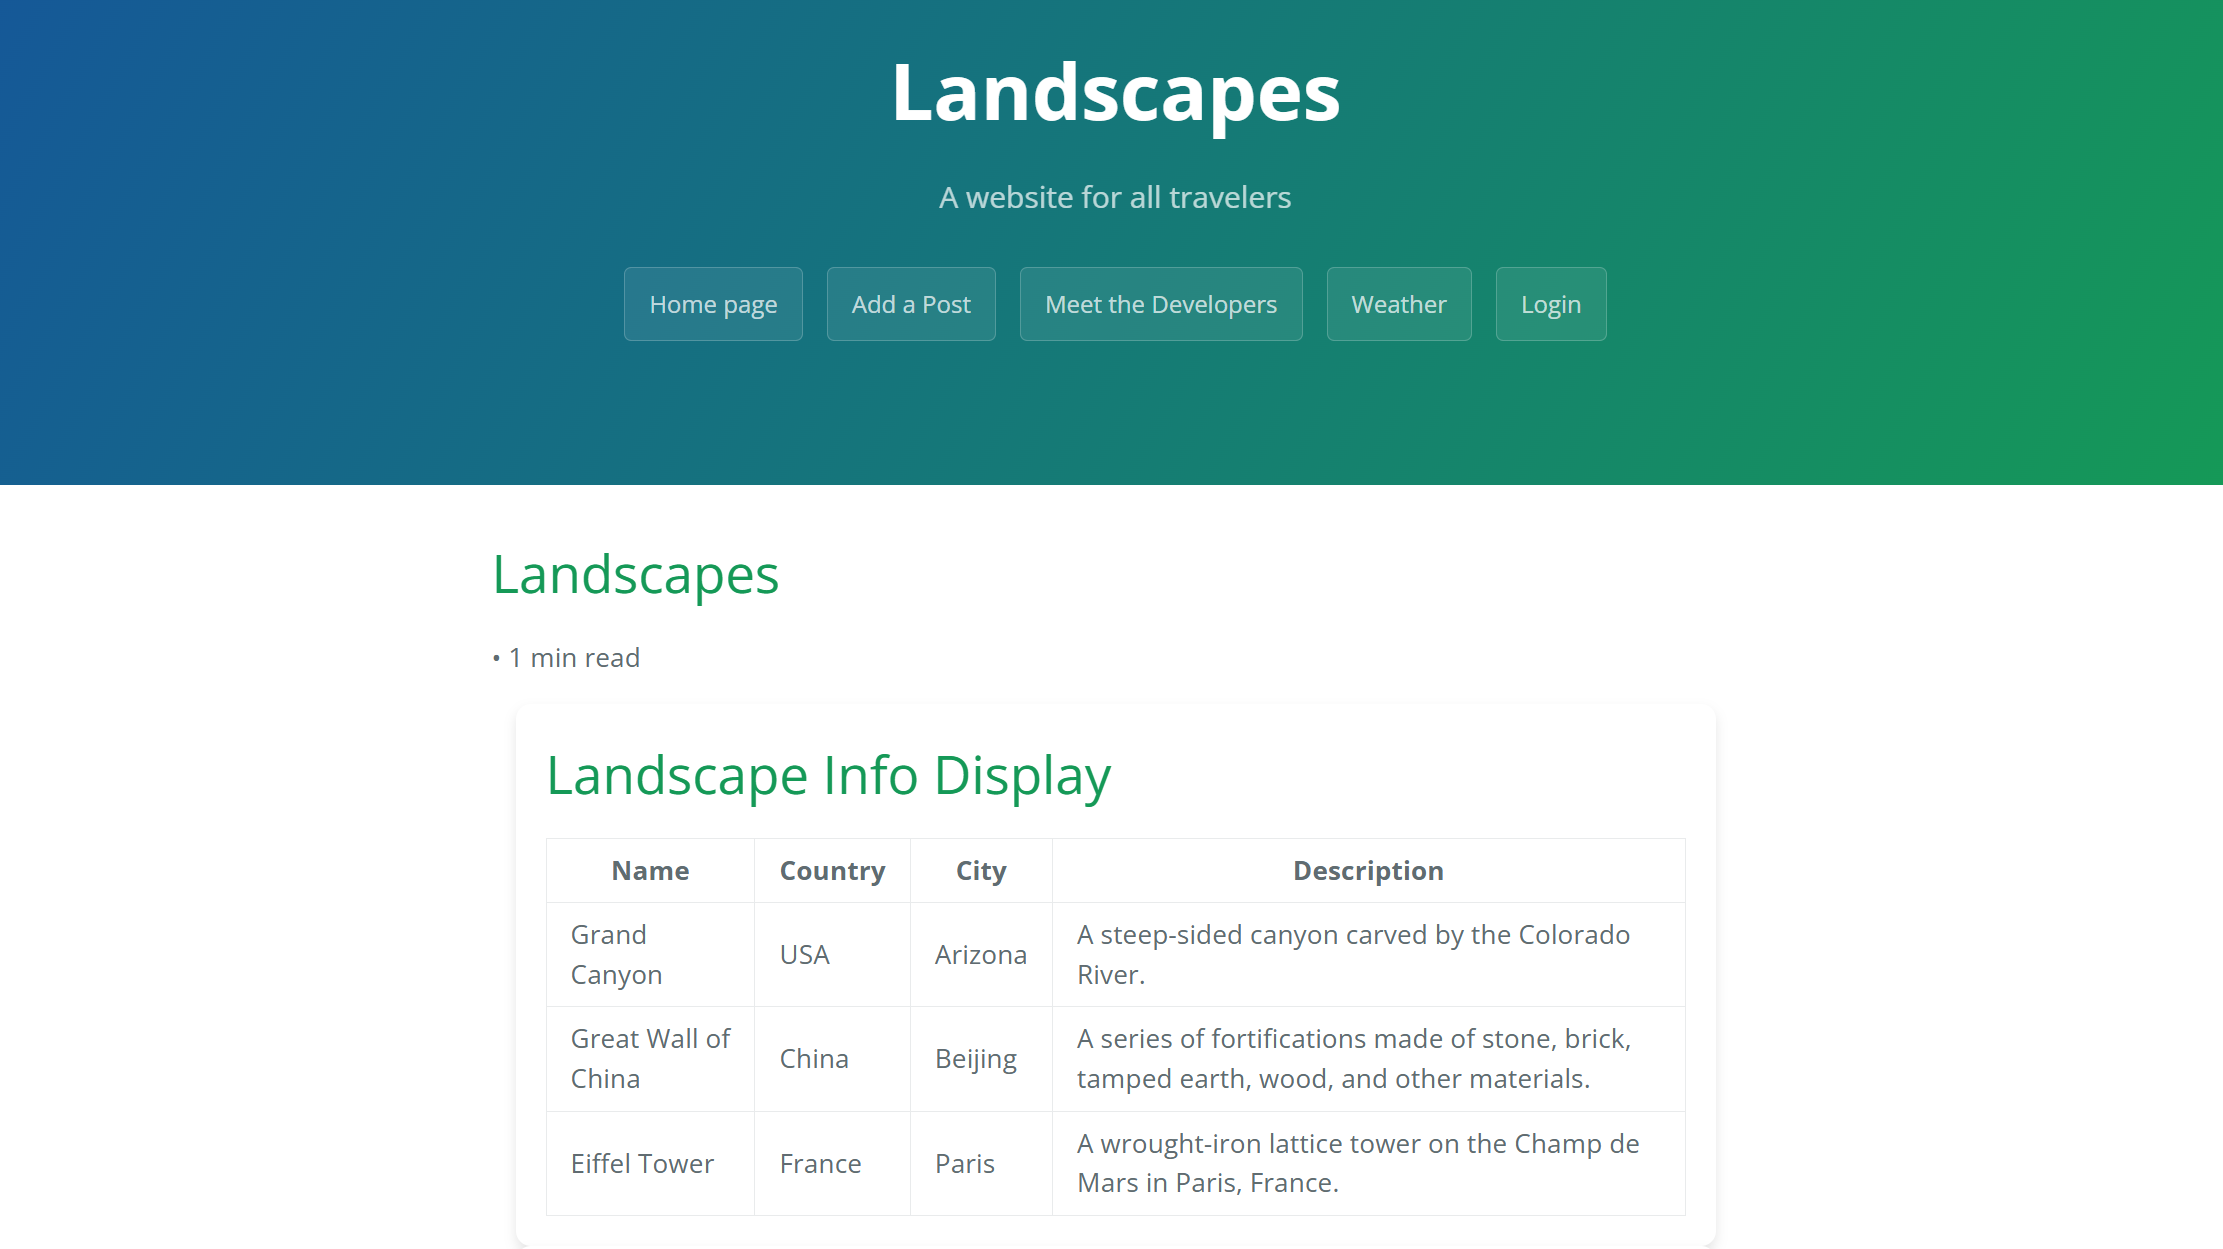Go to the Weather page

click(x=1399, y=304)
